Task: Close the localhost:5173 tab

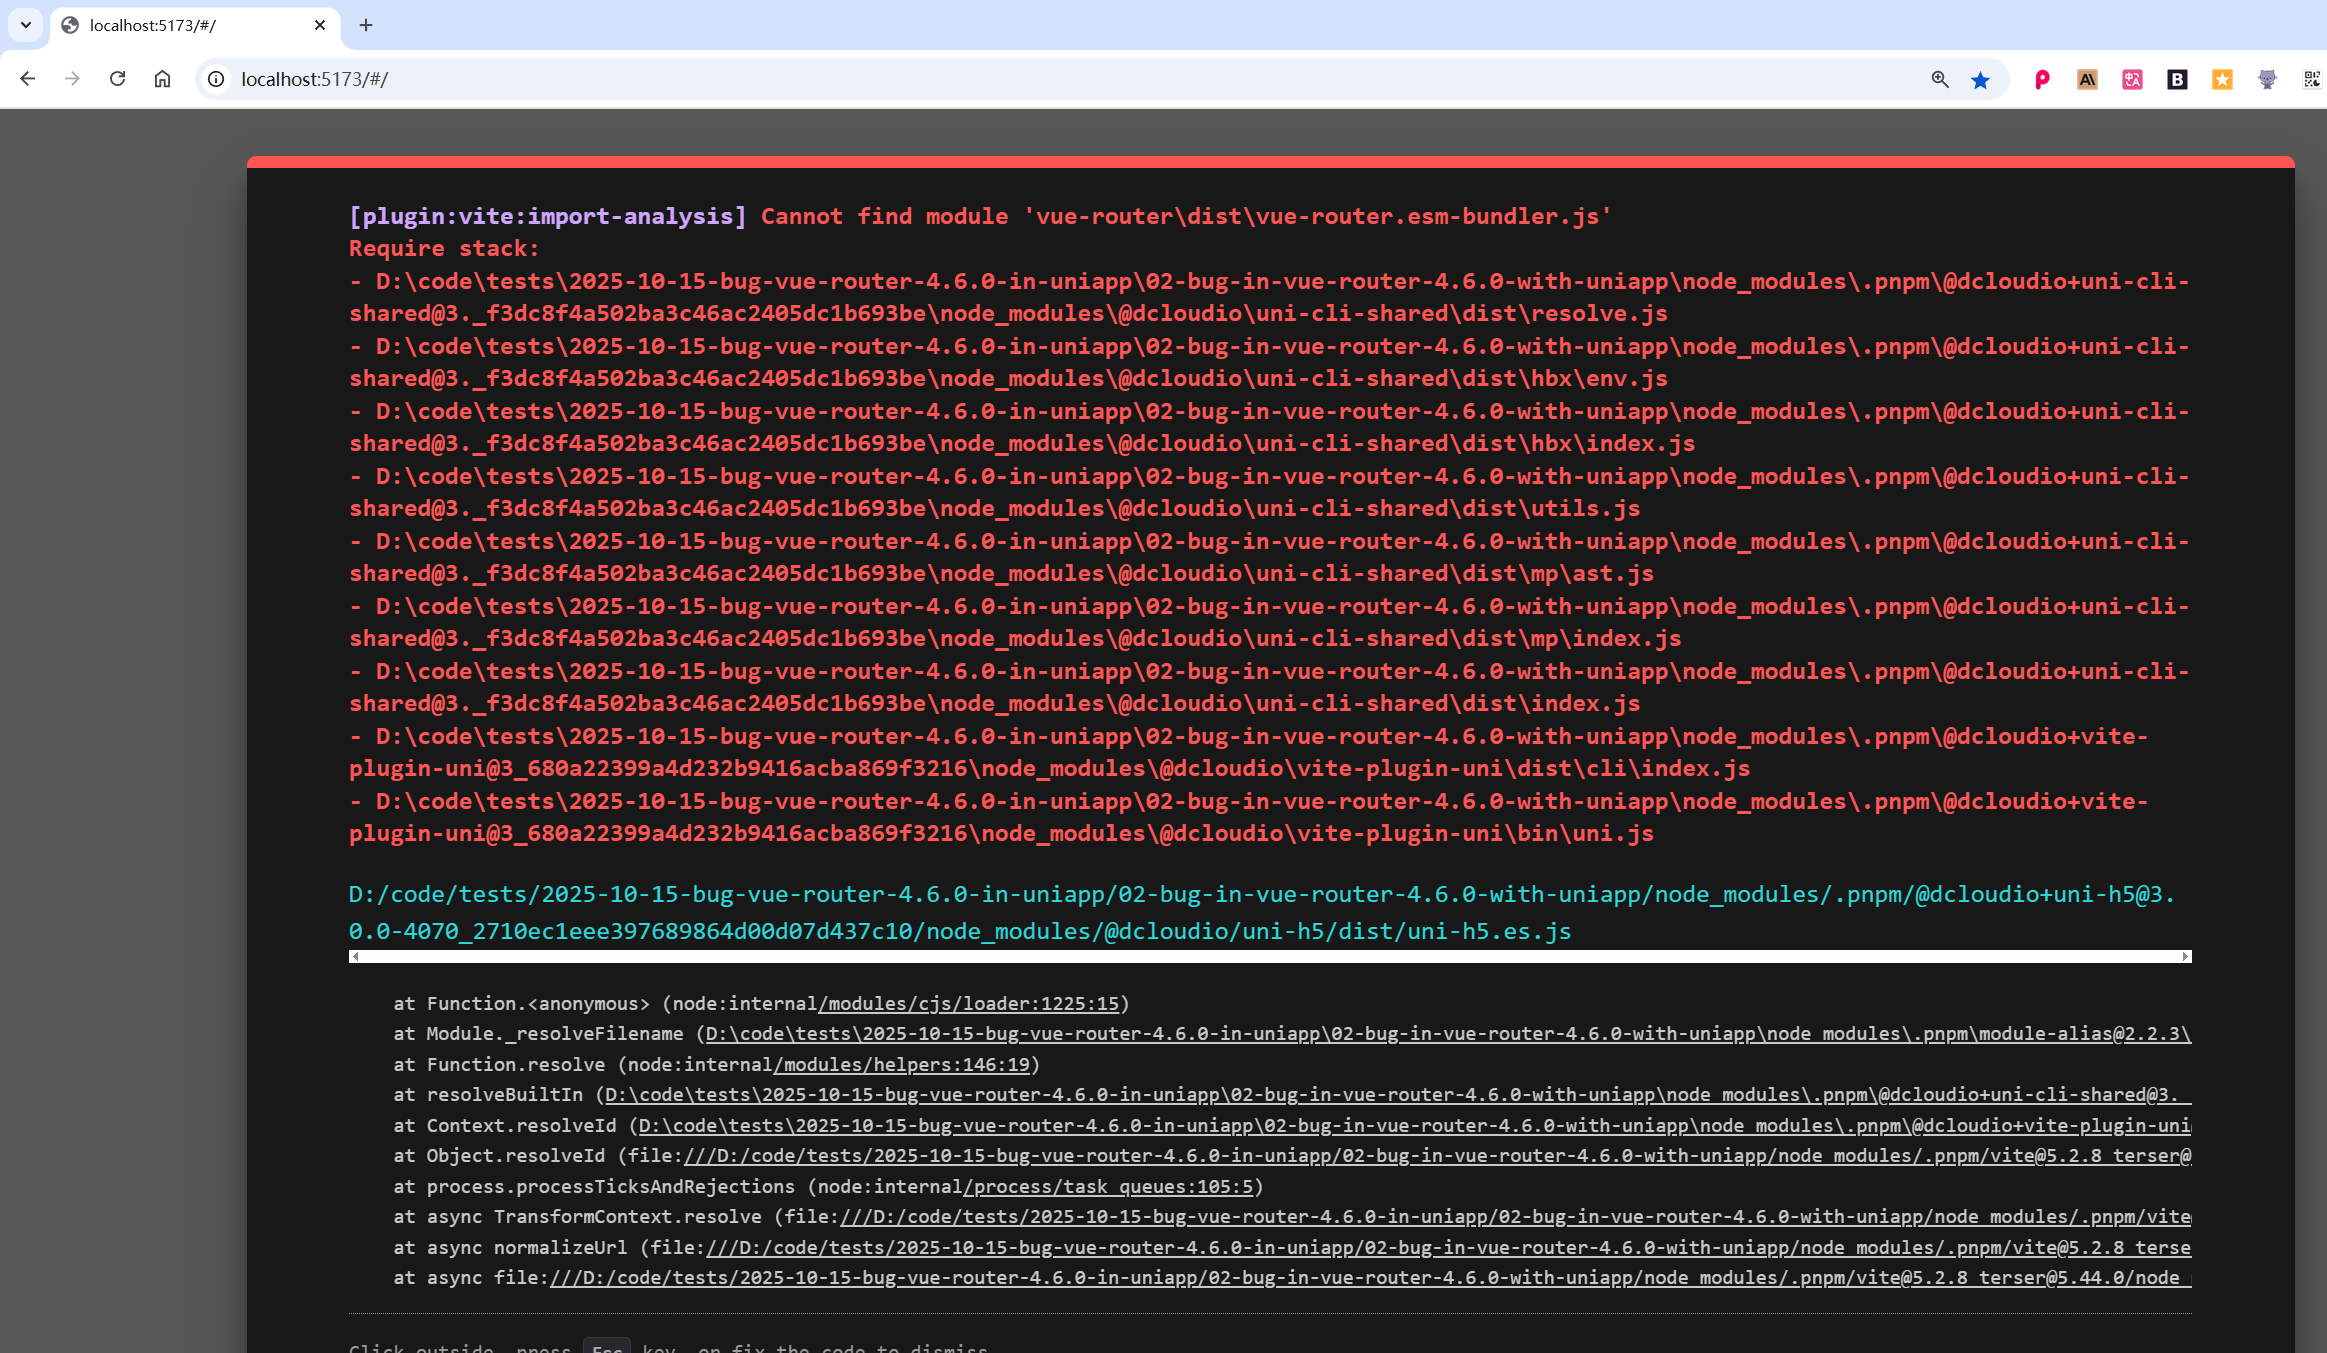Action: (320, 25)
